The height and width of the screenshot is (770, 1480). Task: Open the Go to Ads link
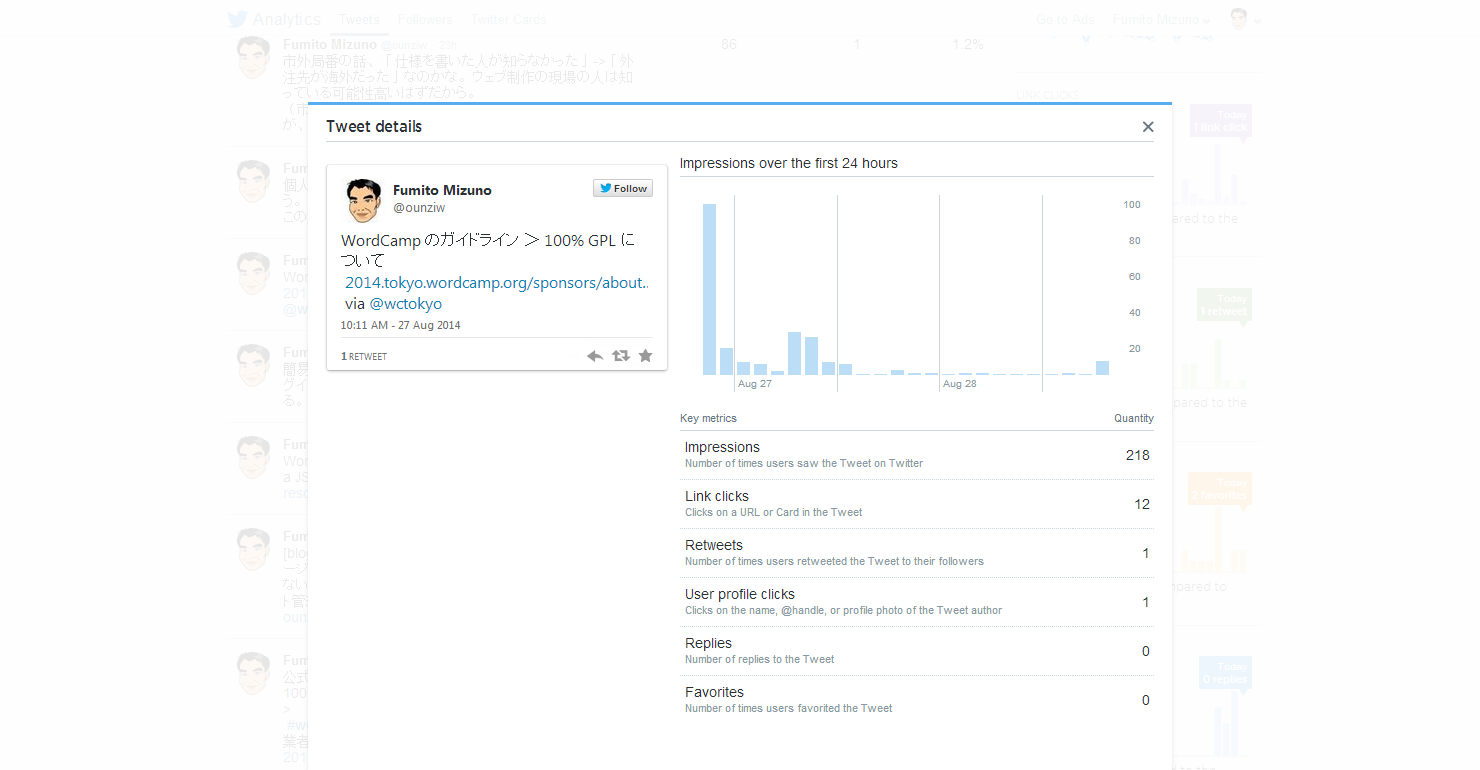(x=1065, y=19)
